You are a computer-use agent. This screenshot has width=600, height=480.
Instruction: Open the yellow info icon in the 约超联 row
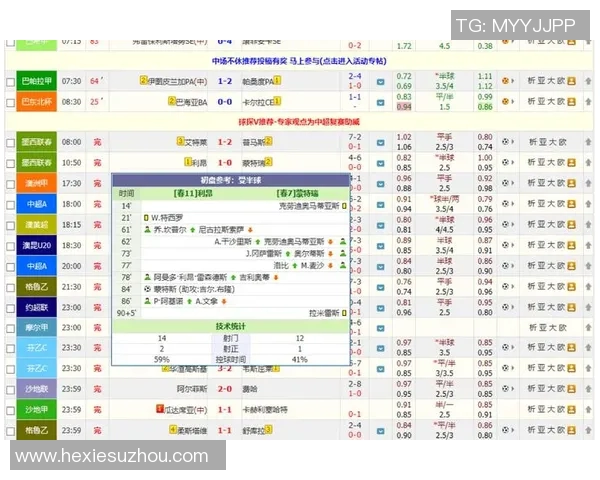(571, 307)
